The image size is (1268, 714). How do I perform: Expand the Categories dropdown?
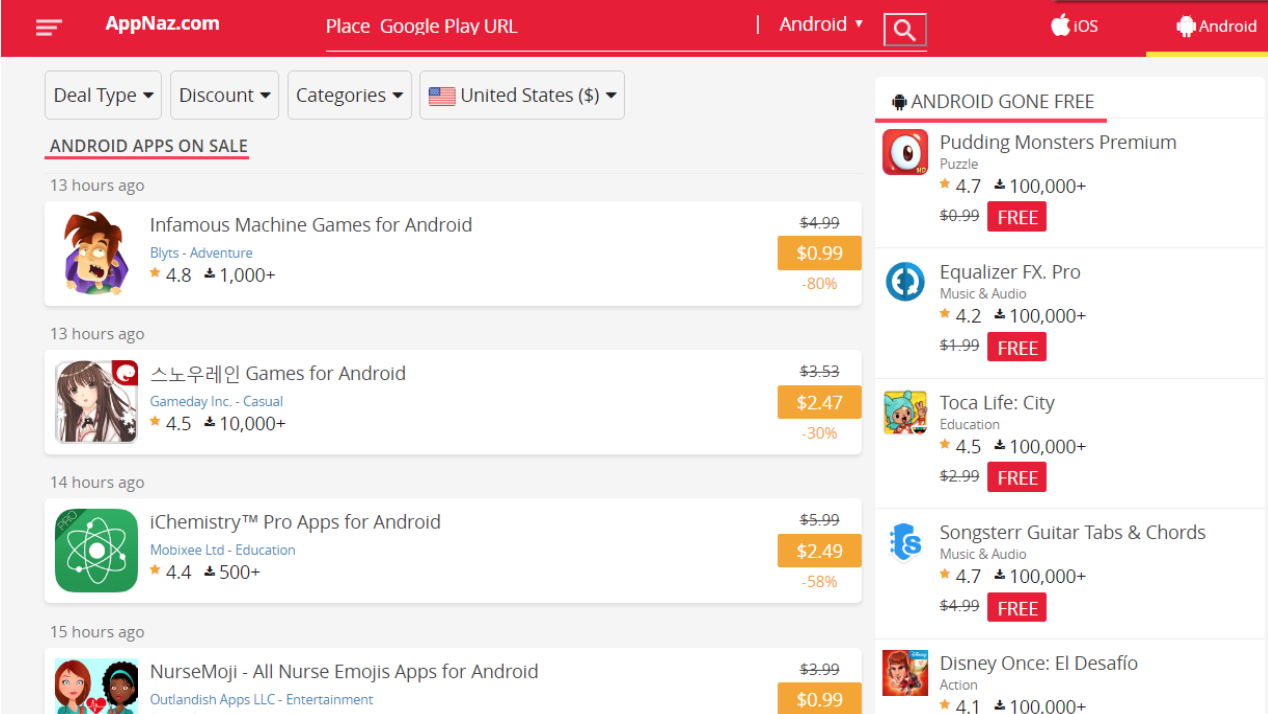tap(349, 95)
